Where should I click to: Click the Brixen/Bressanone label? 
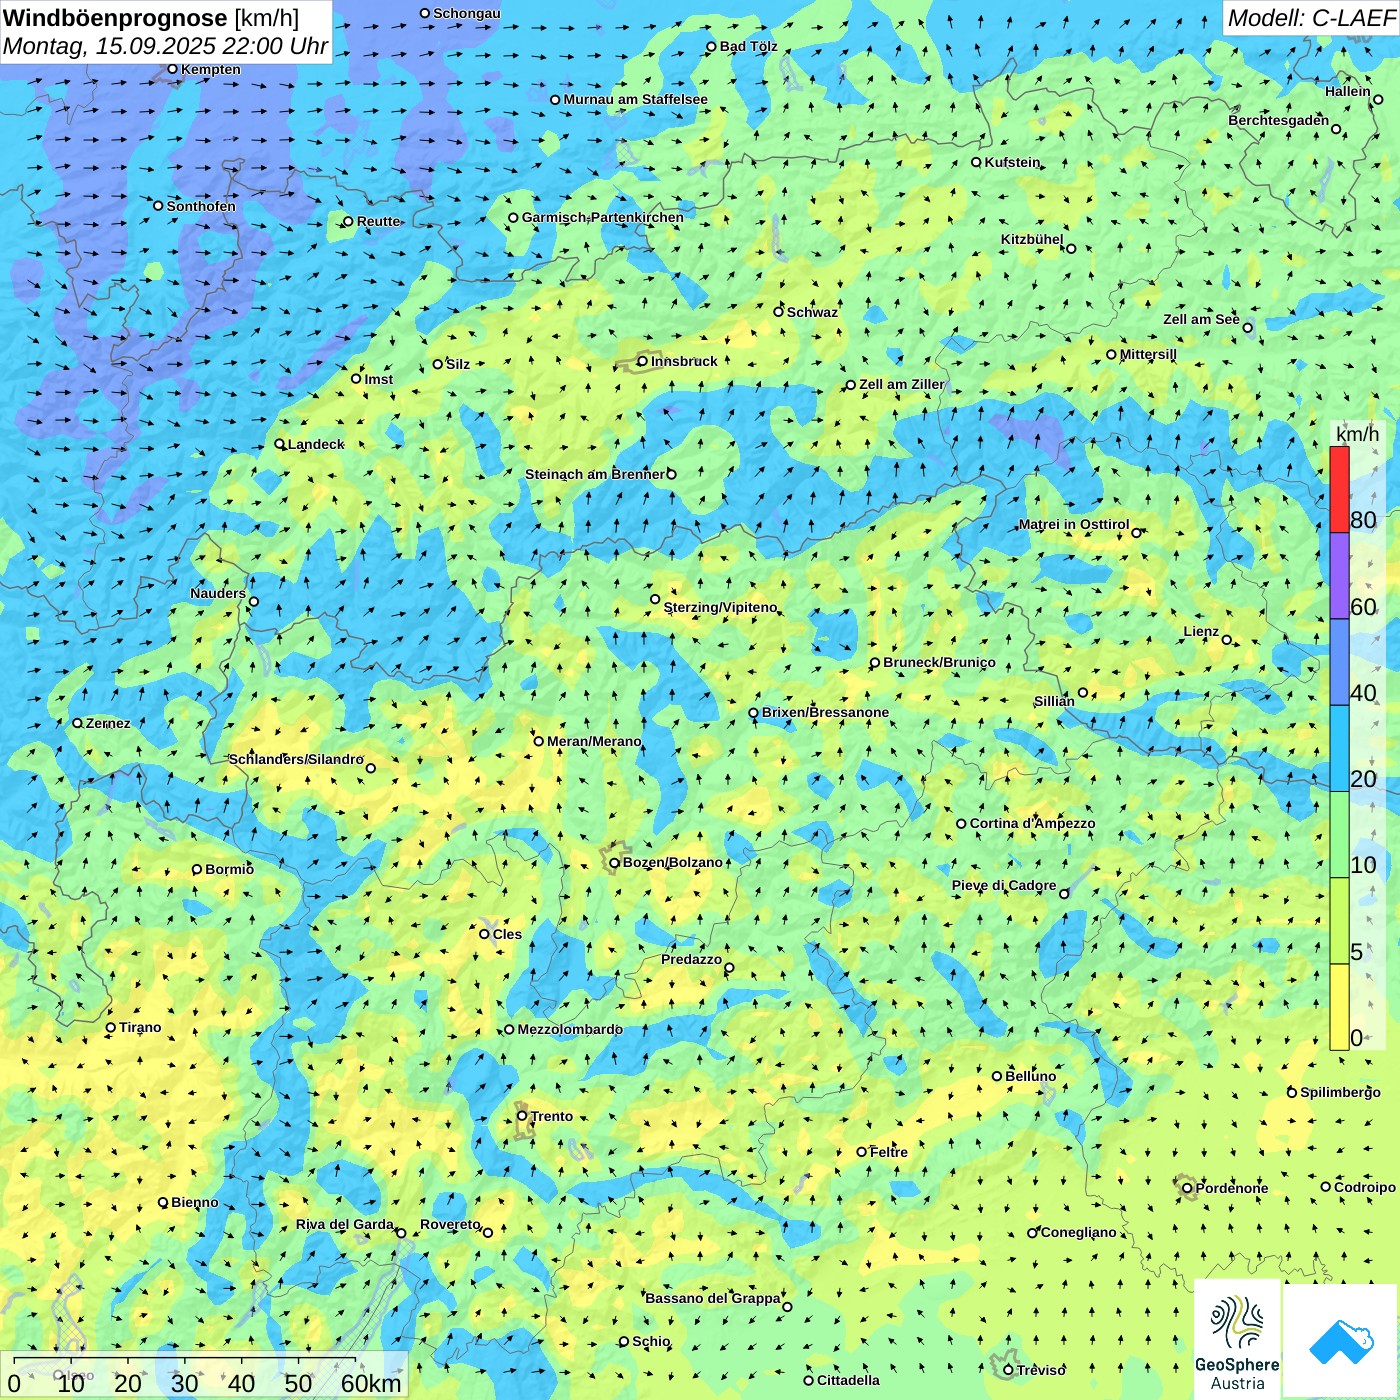(x=825, y=712)
